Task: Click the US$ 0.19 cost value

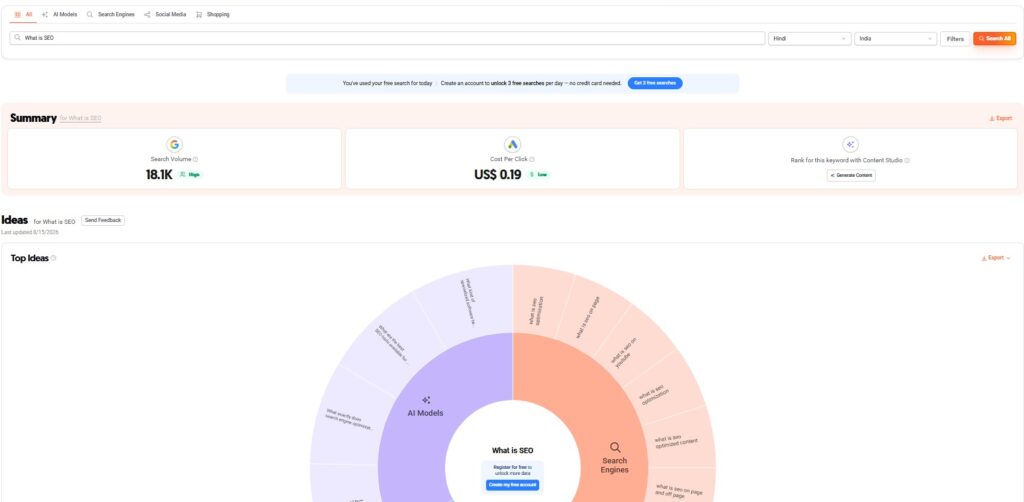Action: coord(498,175)
